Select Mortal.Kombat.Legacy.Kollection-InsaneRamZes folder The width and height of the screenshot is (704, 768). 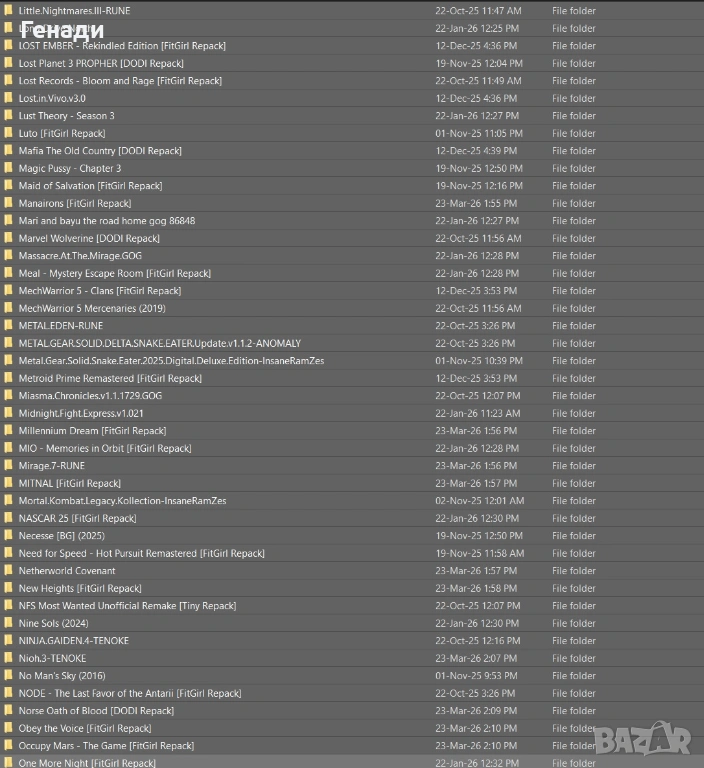[352, 501]
